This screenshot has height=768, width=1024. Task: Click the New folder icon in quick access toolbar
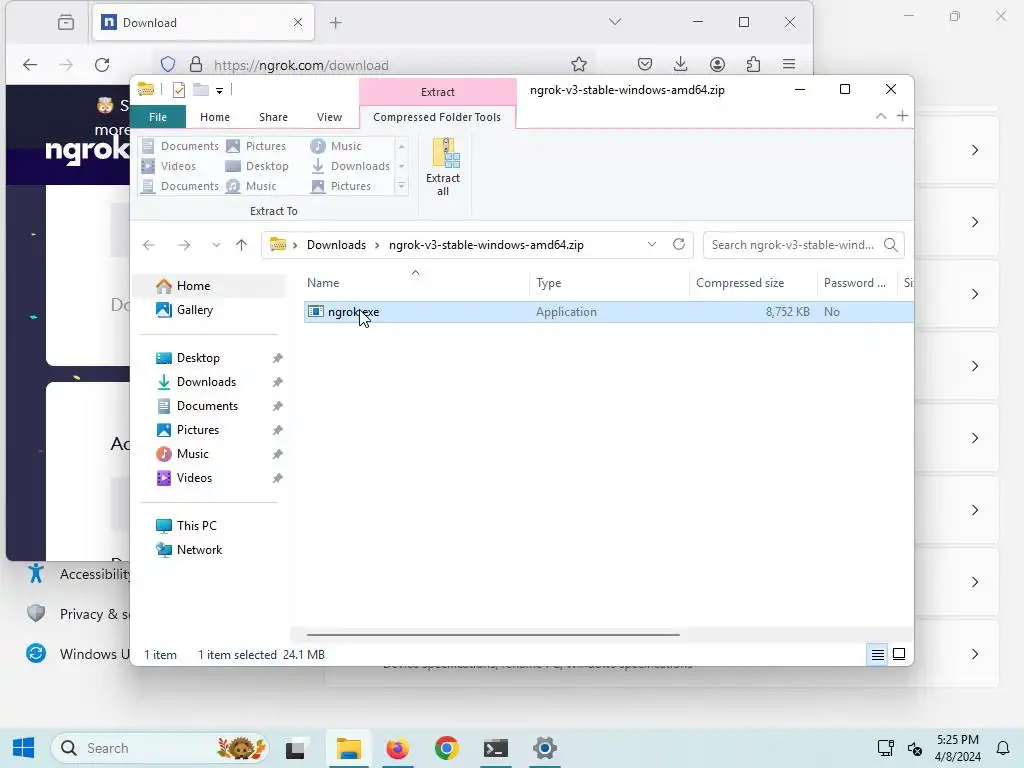tap(200, 90)
